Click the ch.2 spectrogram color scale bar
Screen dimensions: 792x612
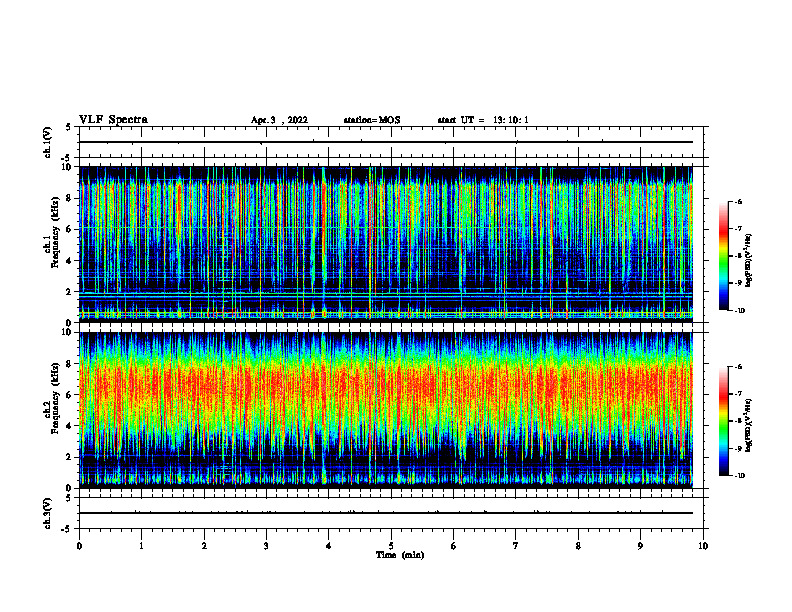click(x=724, y=421)
